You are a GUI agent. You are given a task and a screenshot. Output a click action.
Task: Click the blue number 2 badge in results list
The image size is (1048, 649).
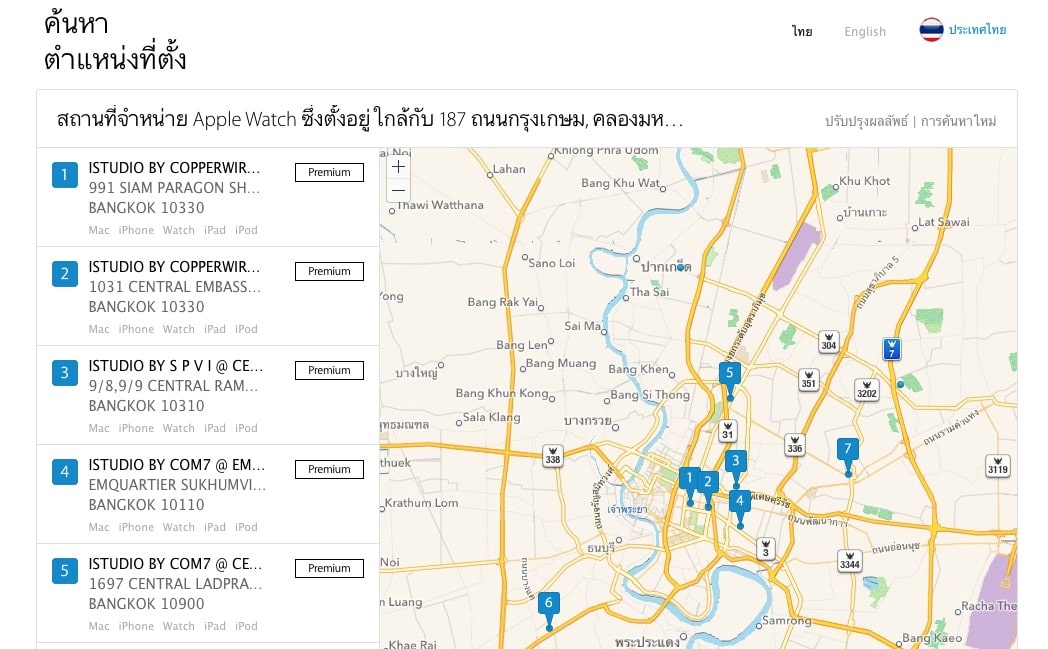[65, 274]
